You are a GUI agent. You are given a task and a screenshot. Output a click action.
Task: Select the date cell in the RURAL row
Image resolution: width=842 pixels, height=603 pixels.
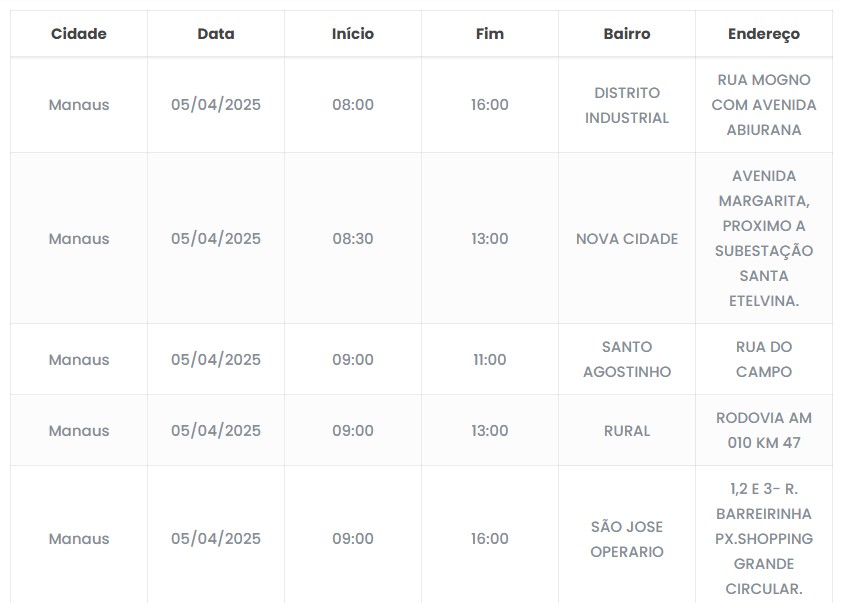pyautogui.click(x=216, y=431)
